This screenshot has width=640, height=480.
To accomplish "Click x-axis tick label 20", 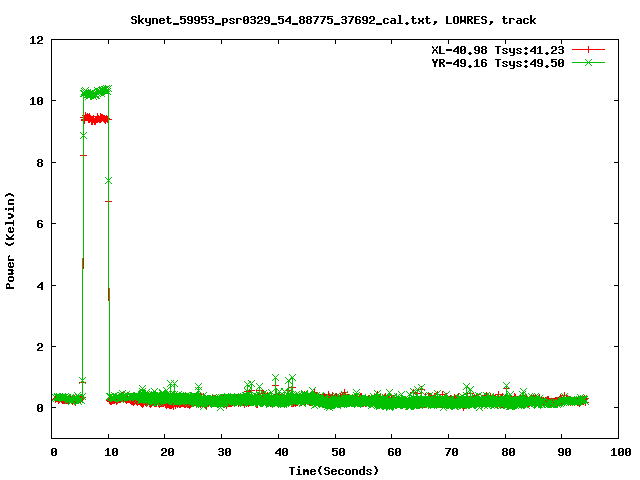I will click(x=167, y=452).
